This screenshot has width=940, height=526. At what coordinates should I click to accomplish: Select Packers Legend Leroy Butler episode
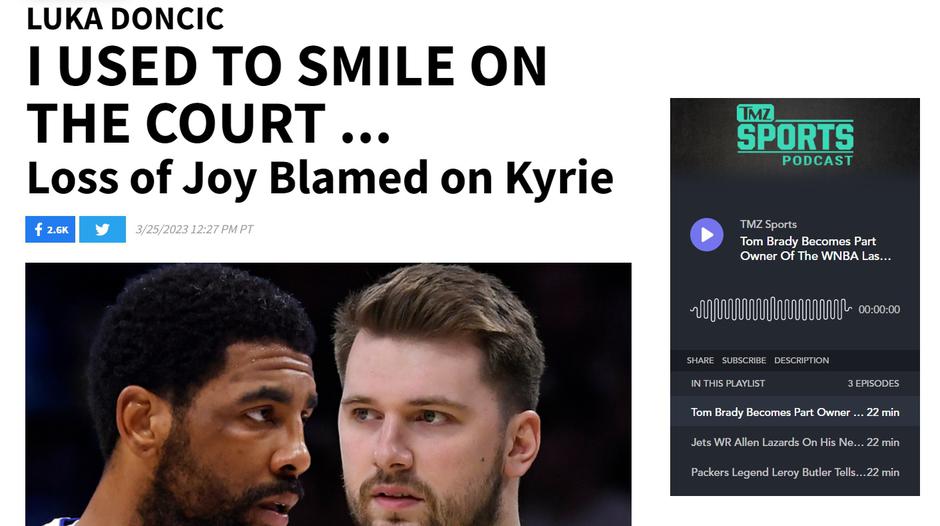795,472
